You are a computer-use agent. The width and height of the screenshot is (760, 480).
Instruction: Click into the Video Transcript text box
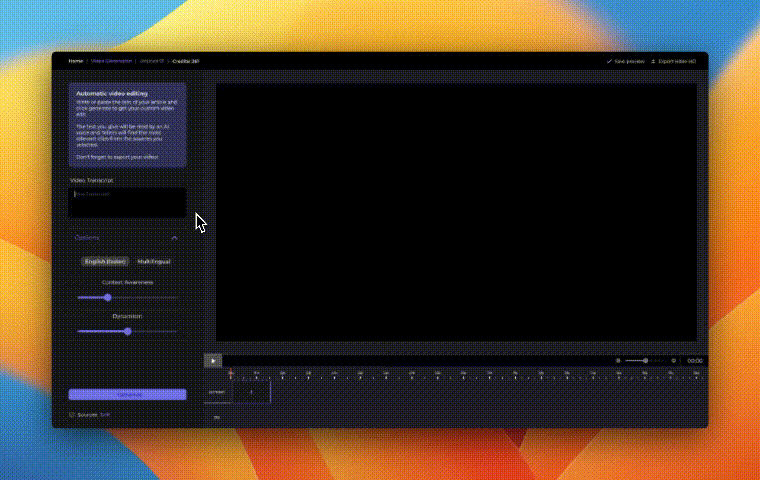click(x=127, y=203)
